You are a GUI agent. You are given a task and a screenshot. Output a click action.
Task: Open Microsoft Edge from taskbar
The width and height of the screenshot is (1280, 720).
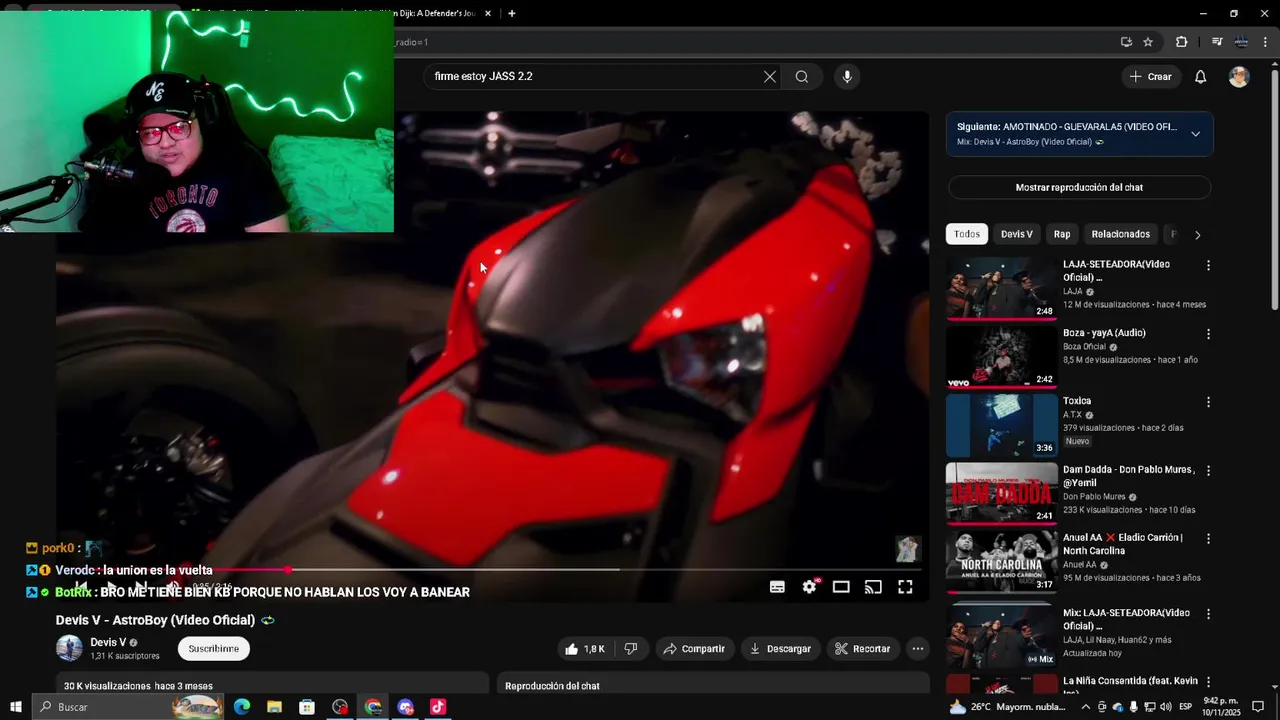click(242, 707)
